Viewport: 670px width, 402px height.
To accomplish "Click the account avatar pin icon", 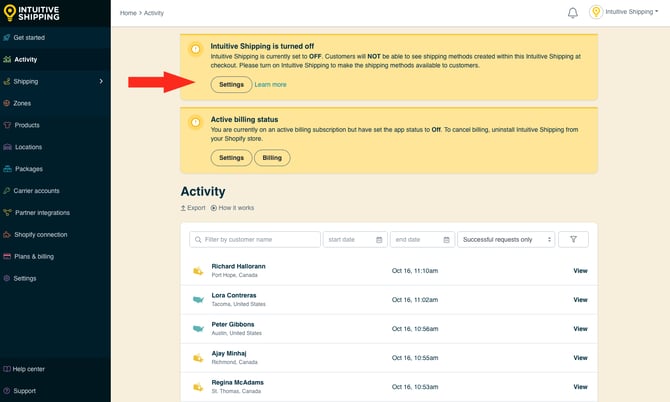I will click(596, 12).
